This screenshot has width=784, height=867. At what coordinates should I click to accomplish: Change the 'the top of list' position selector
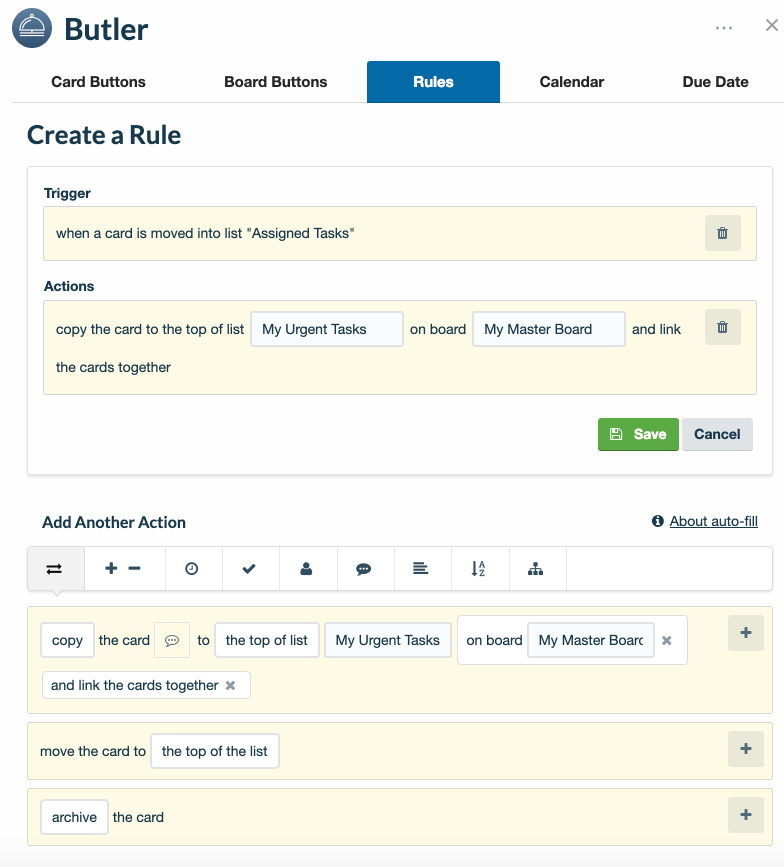[x=266, y=640]
